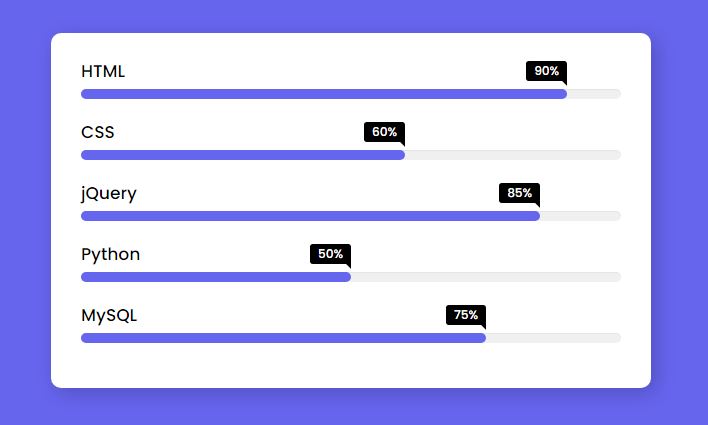
Task: Click the unfilled gray part of Python bar
Action: 486,277
